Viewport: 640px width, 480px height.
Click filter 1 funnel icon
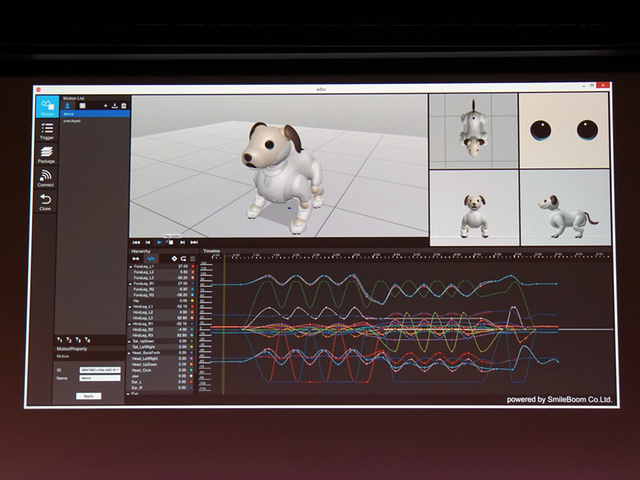pos(60,340)
